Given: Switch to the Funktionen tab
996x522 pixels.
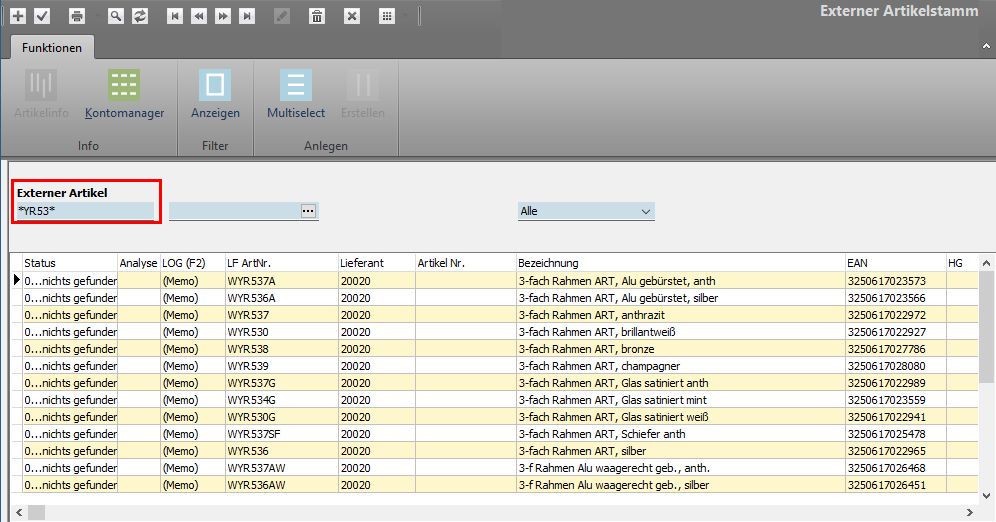Looking at the screenshot, I should pos(52,47).
